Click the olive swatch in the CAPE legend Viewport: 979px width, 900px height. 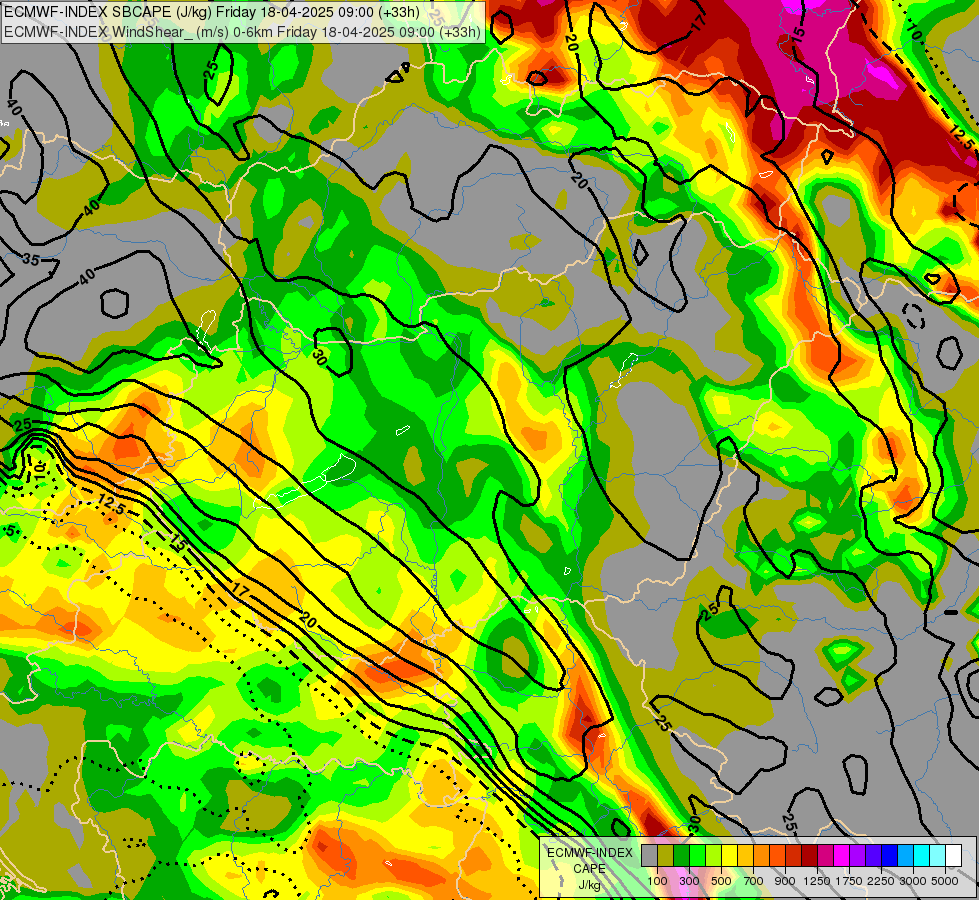pos(665,856)
